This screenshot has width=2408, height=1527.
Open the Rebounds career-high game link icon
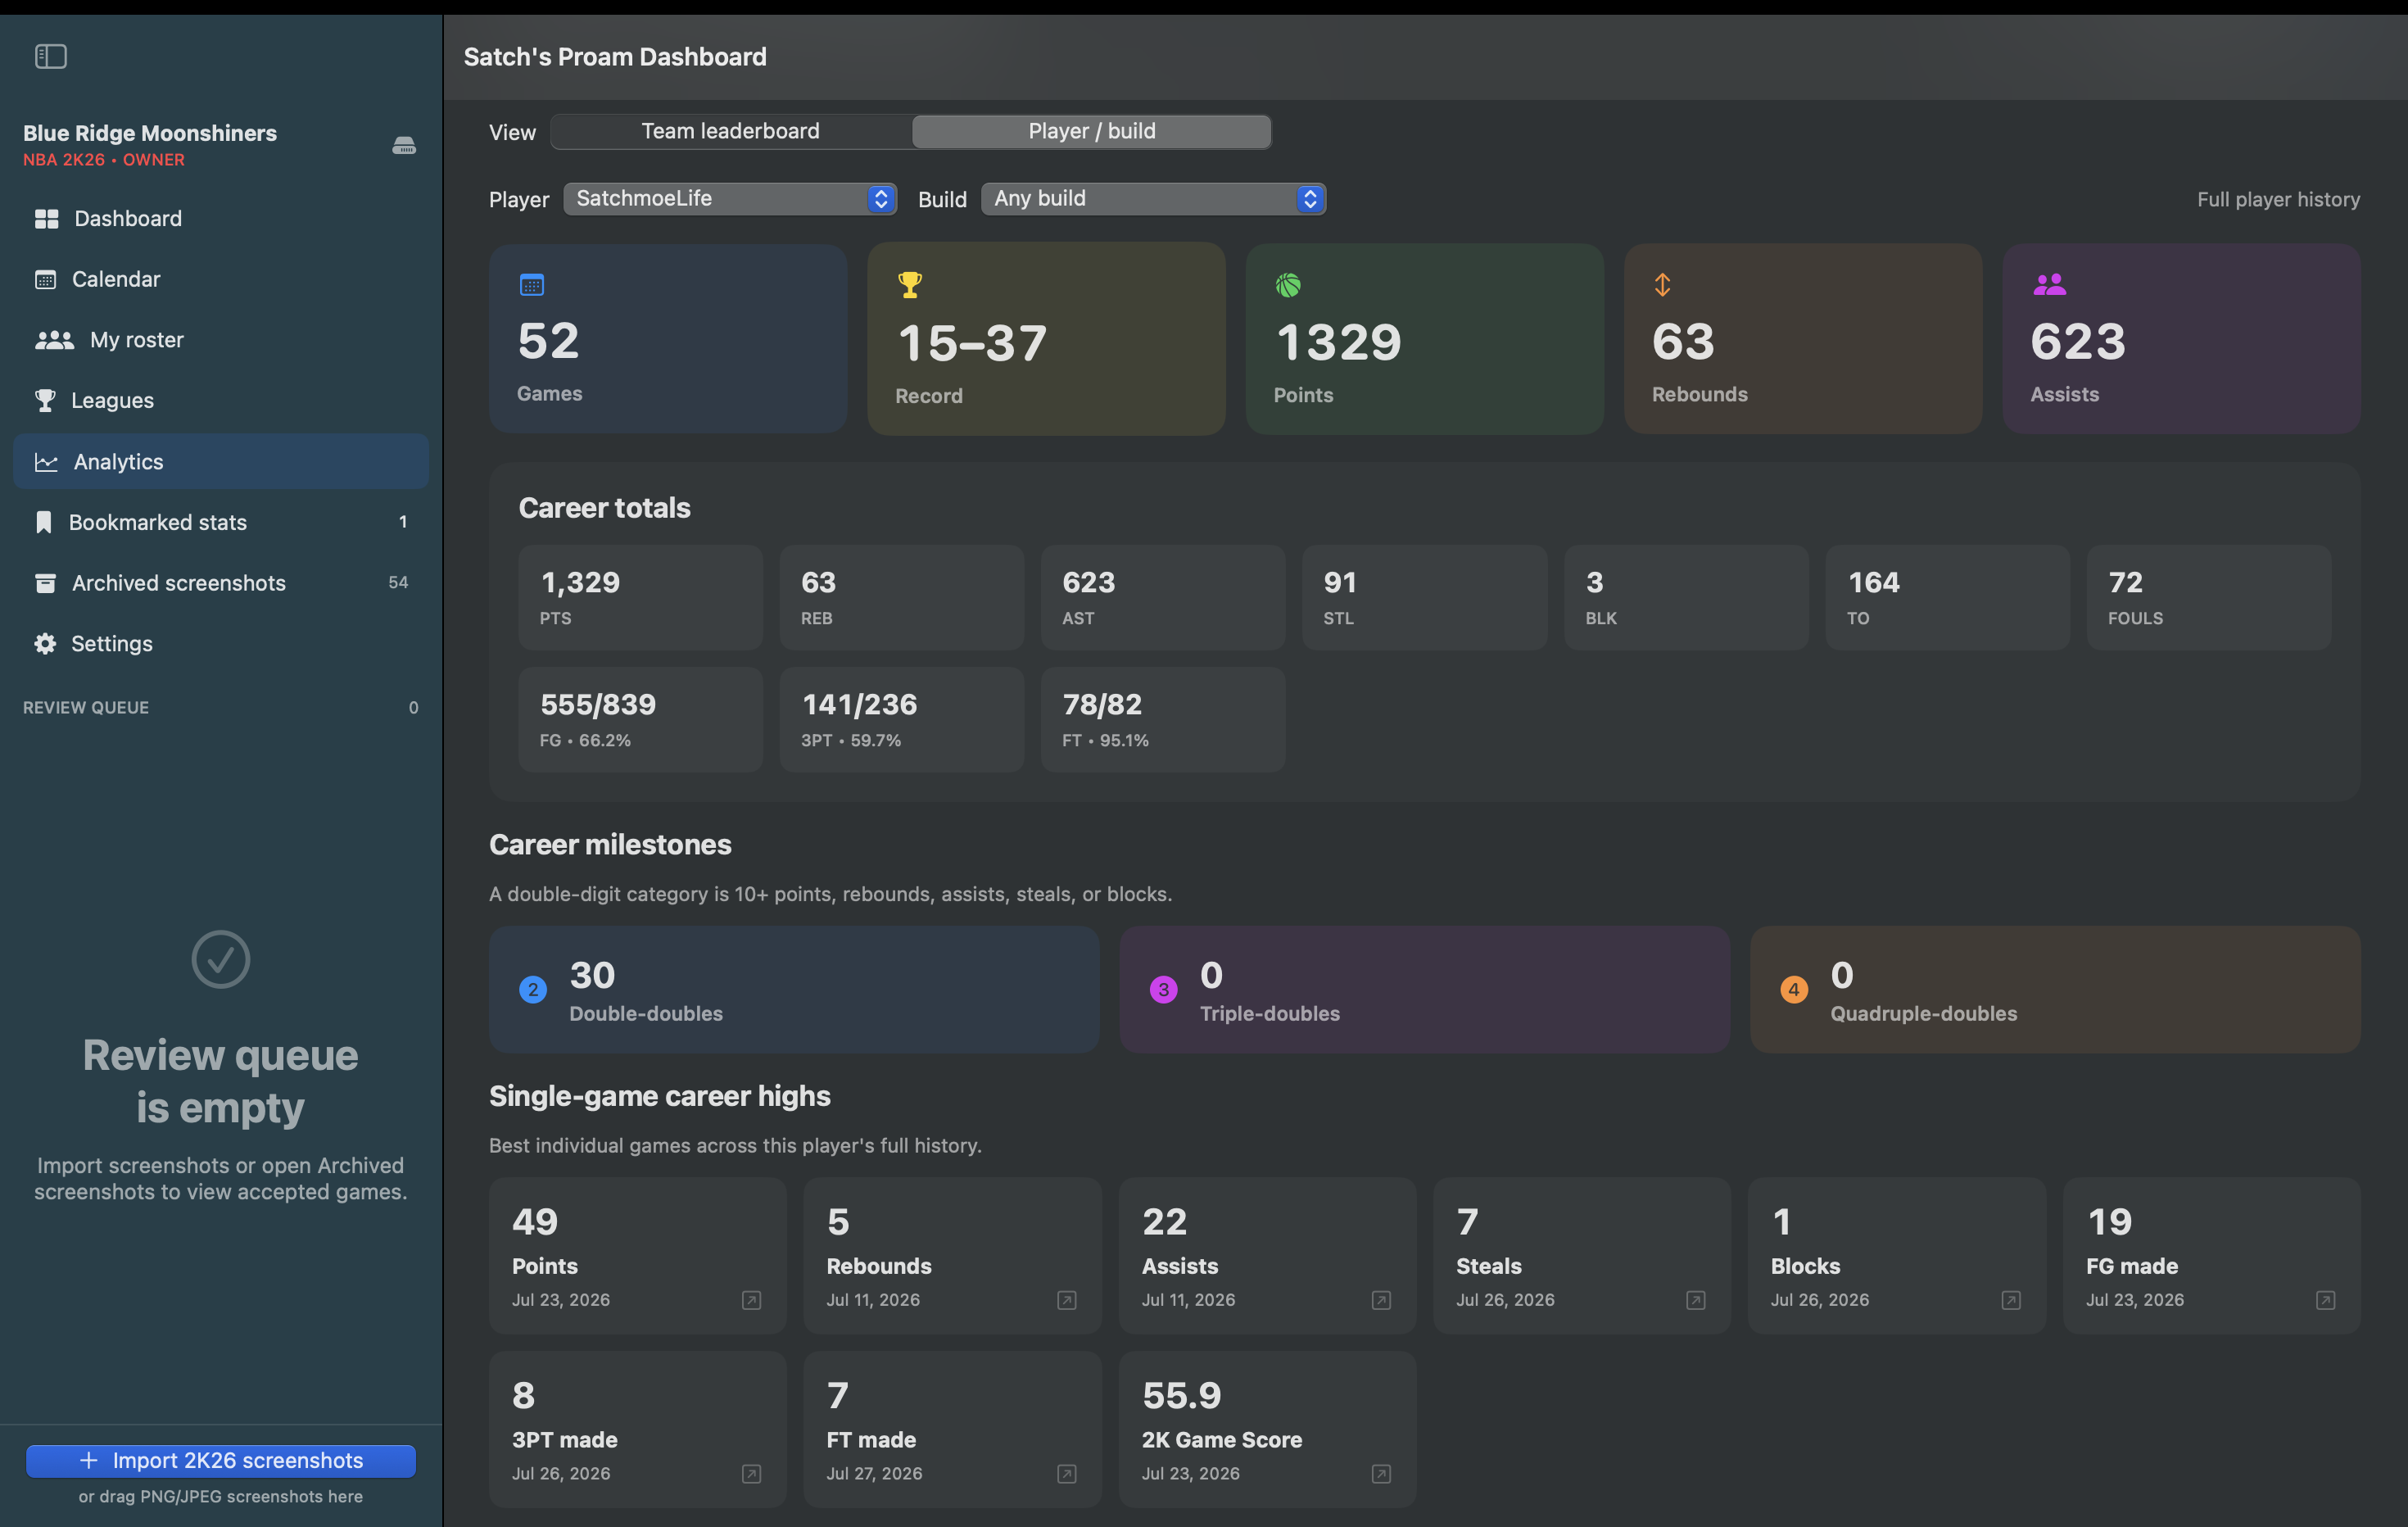coord(1066,1300)
